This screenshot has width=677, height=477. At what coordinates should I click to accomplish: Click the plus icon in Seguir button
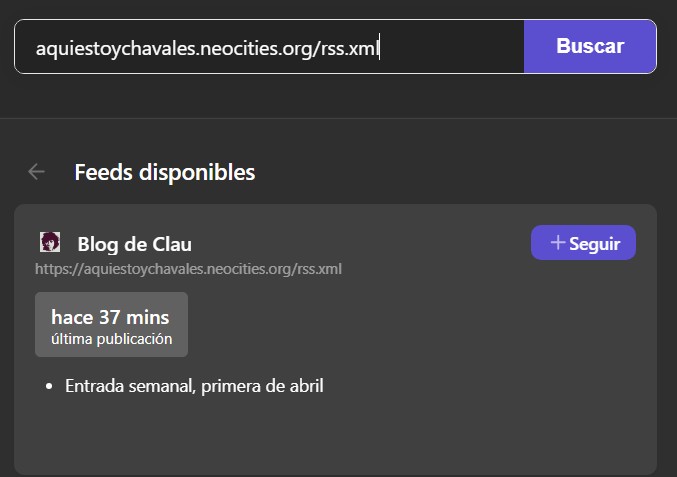click(x=558, y=243)
